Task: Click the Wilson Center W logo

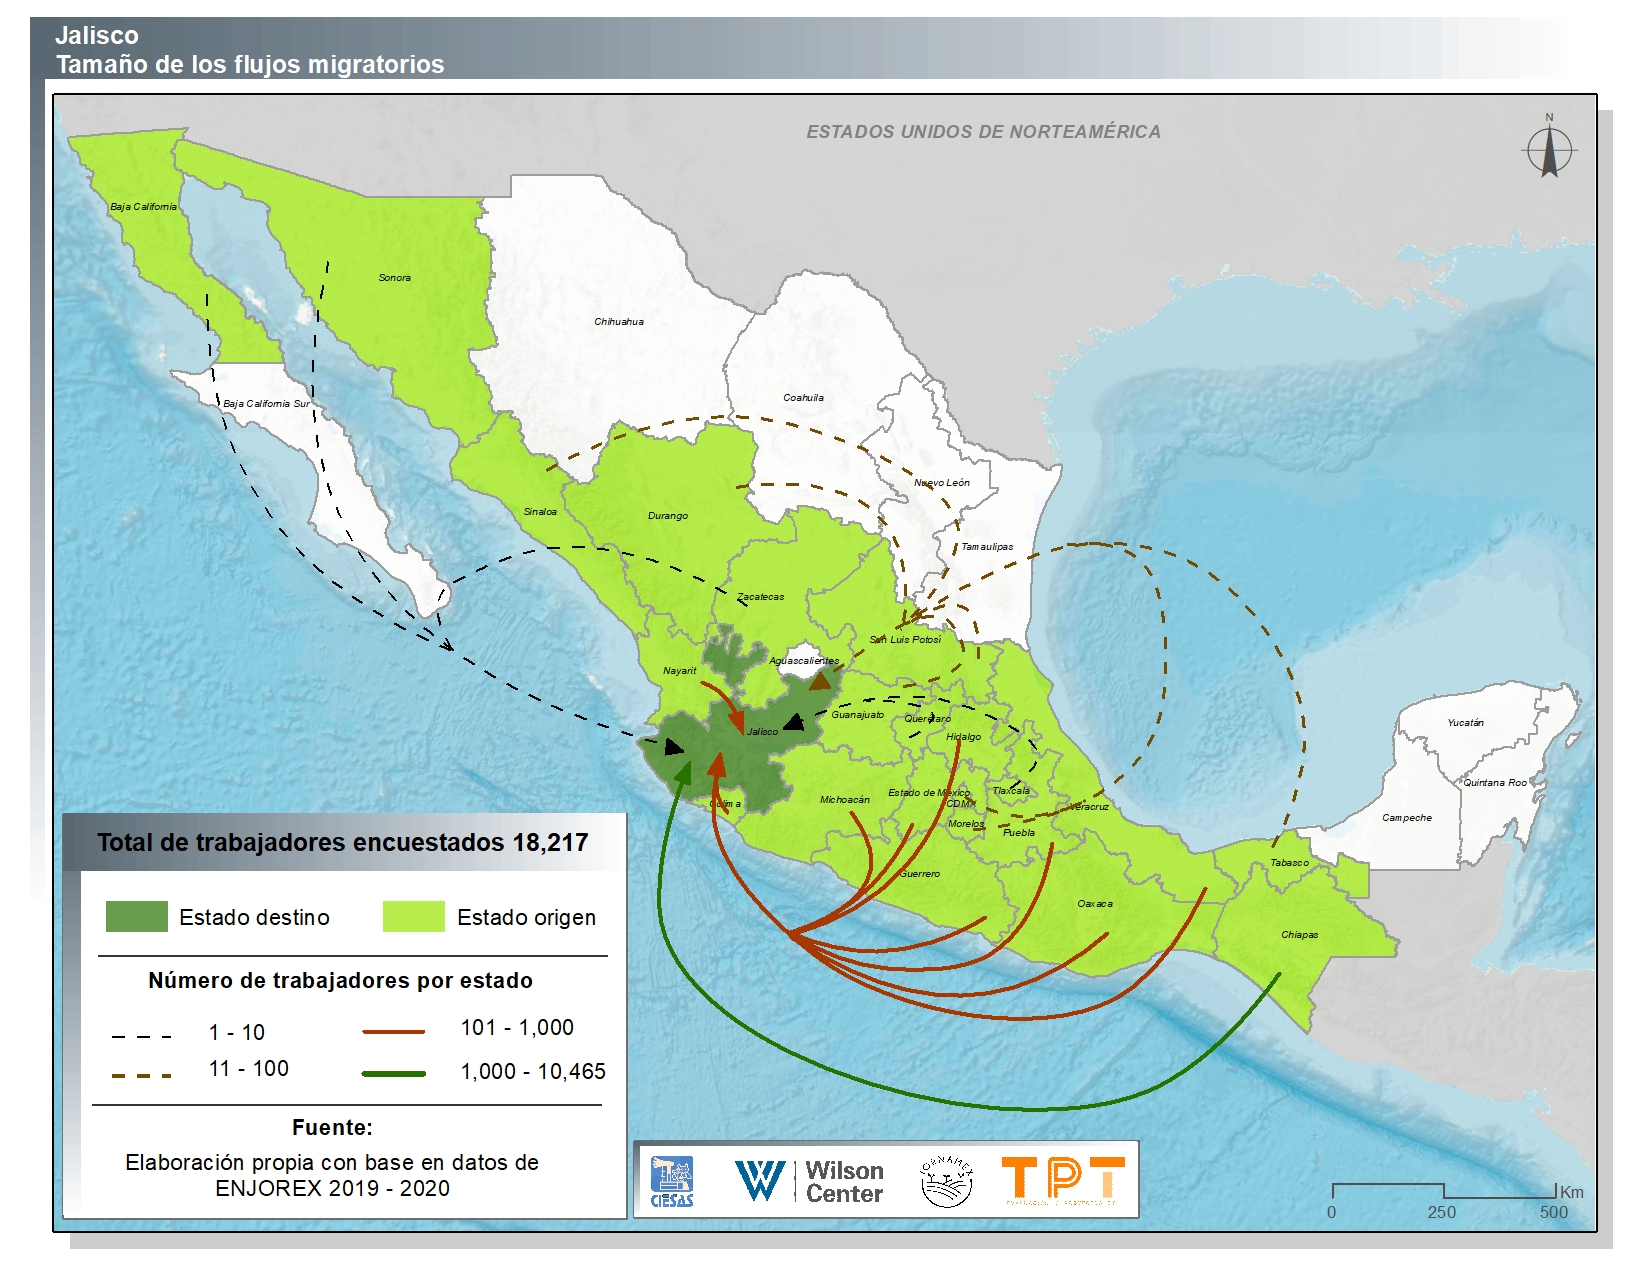Action: [760, 1181]
